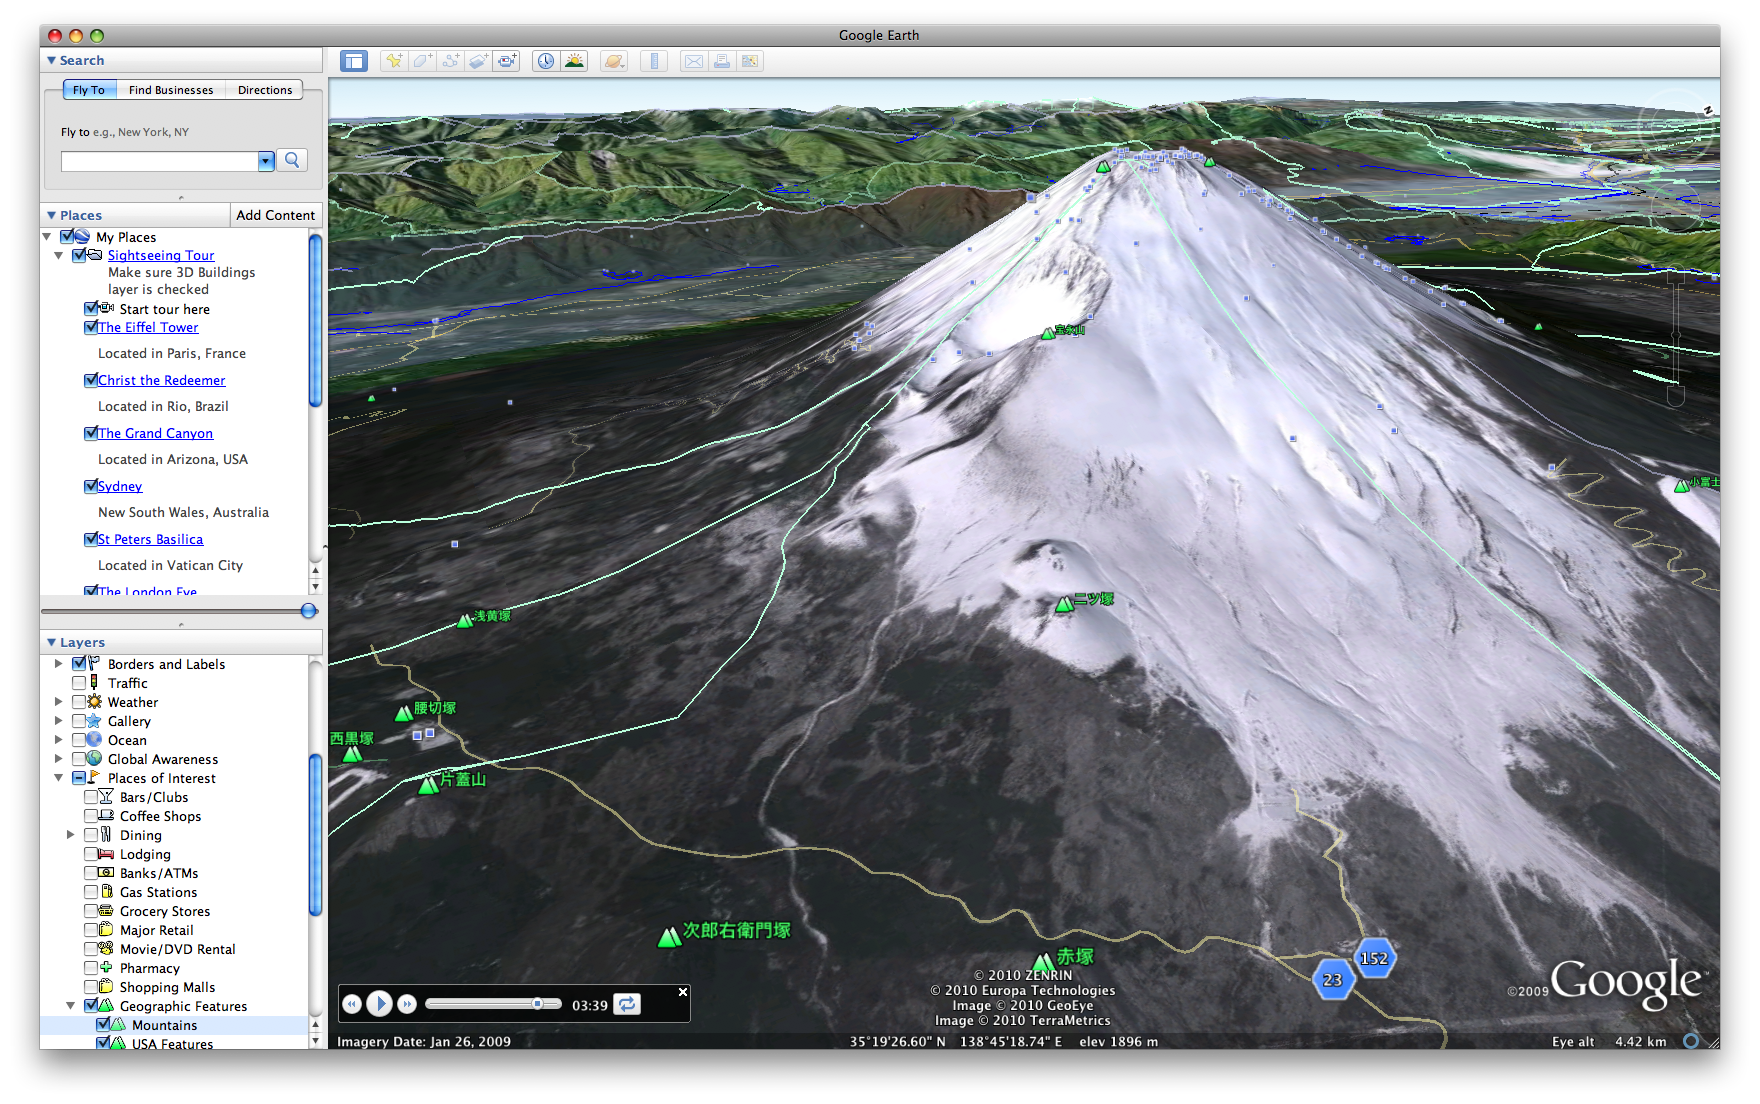Screen dimensions: 1760x1104
Task: Add a placemark with the pushpin icon
Action: tap(394, 61)
